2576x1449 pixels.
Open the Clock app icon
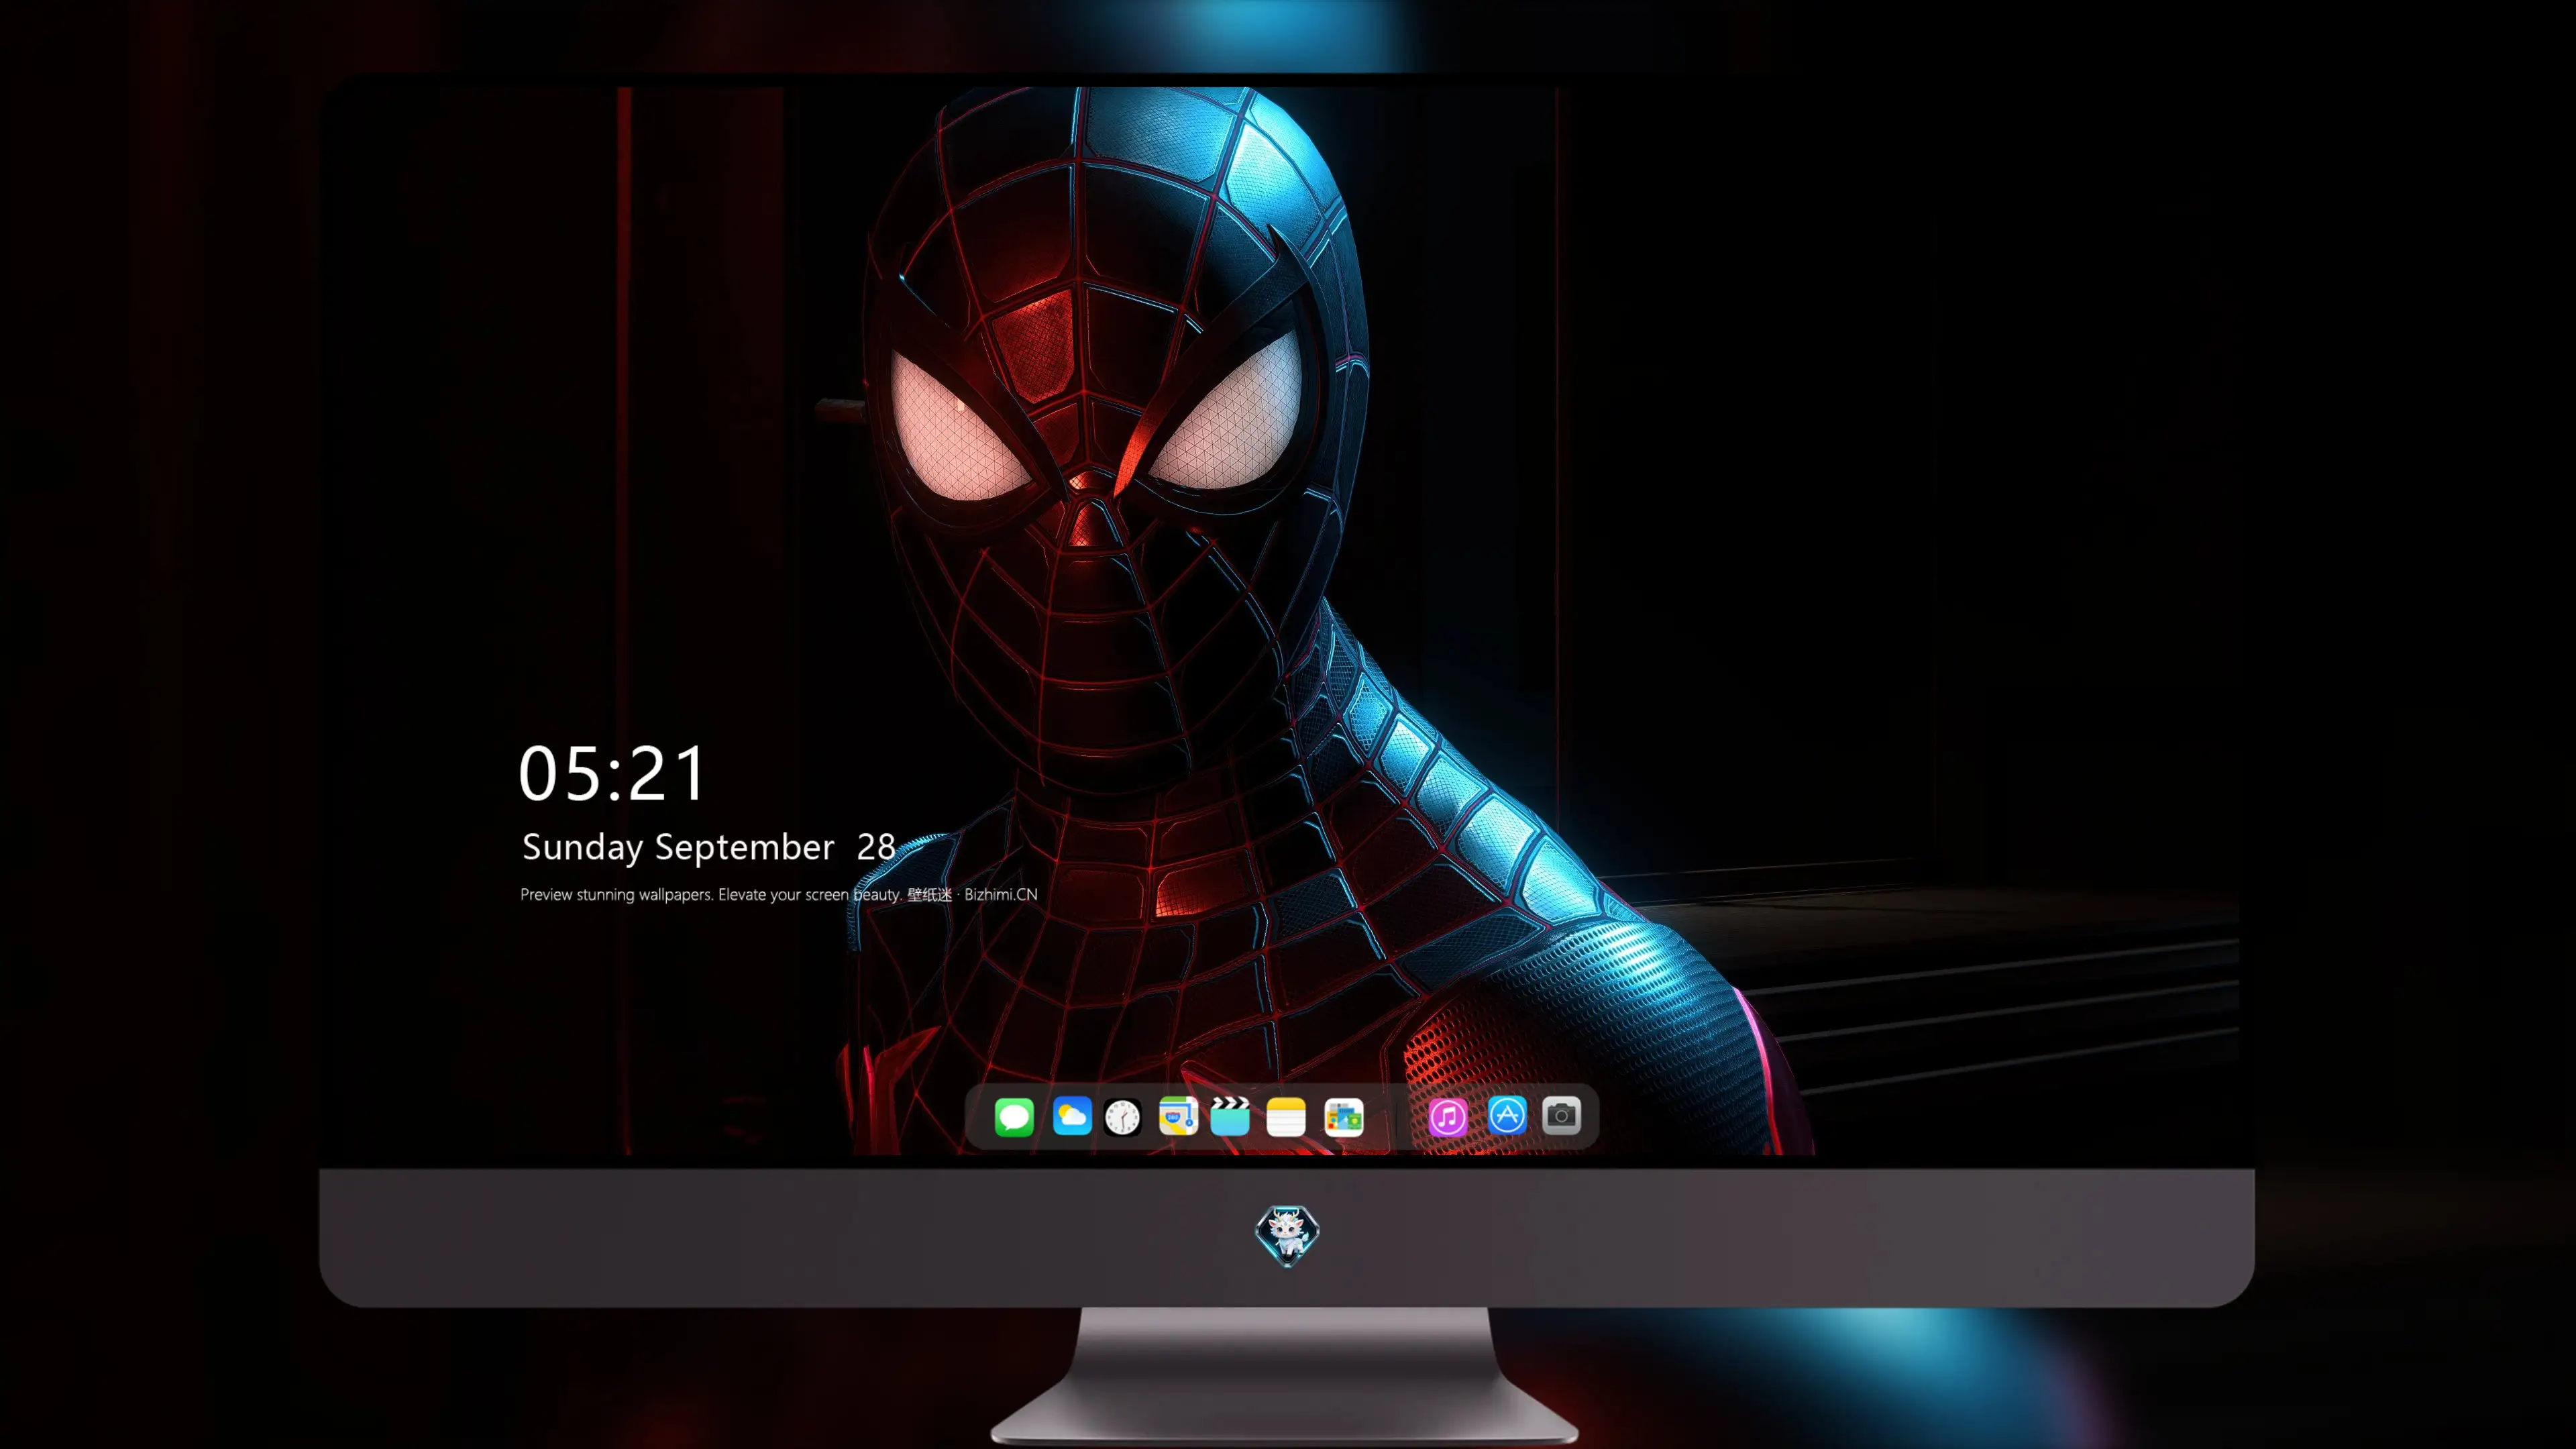point(1122,1116)
